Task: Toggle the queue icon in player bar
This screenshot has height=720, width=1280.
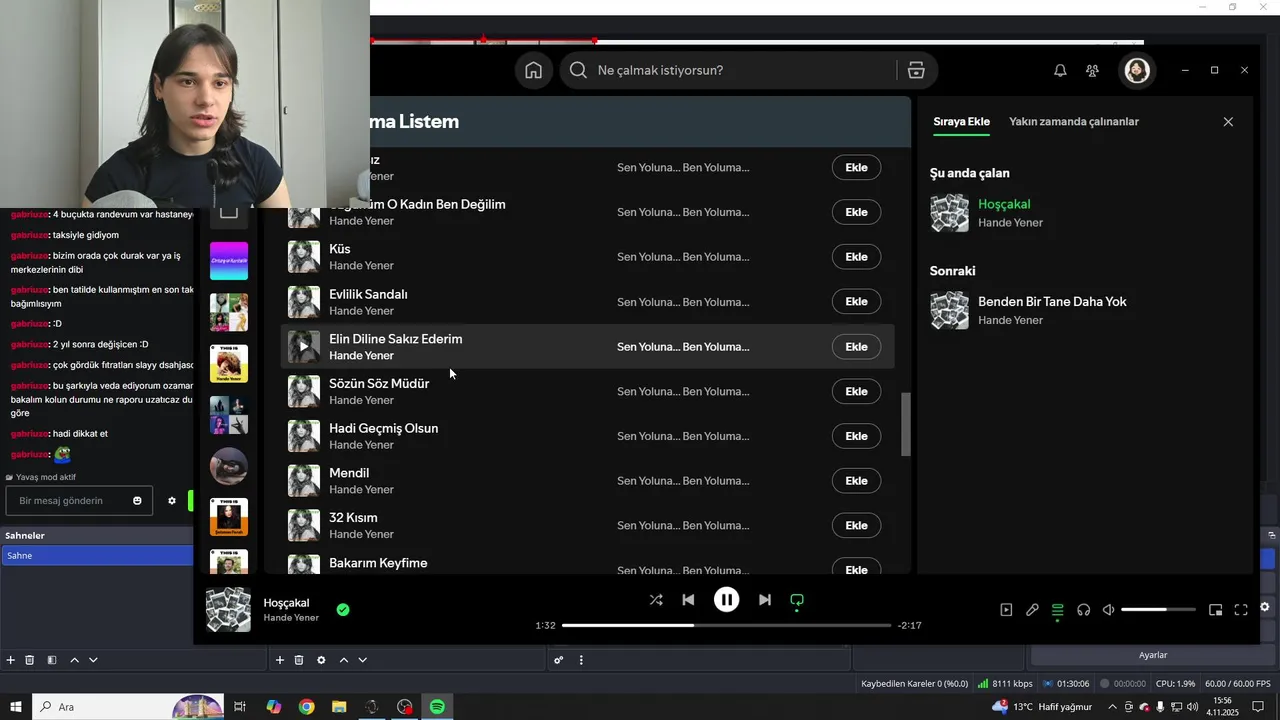Action: tap(1057, 610)
